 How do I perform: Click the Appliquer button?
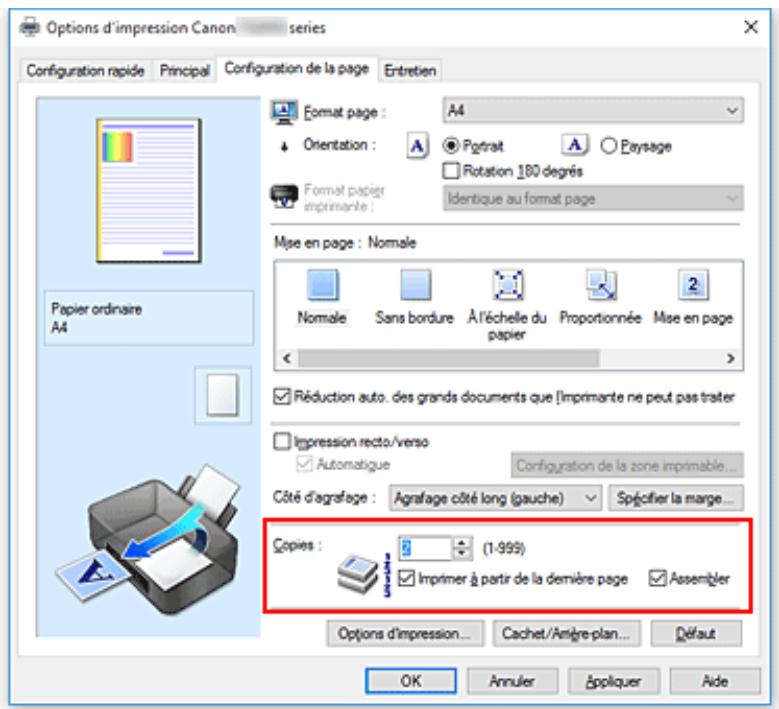pos(614,681)
